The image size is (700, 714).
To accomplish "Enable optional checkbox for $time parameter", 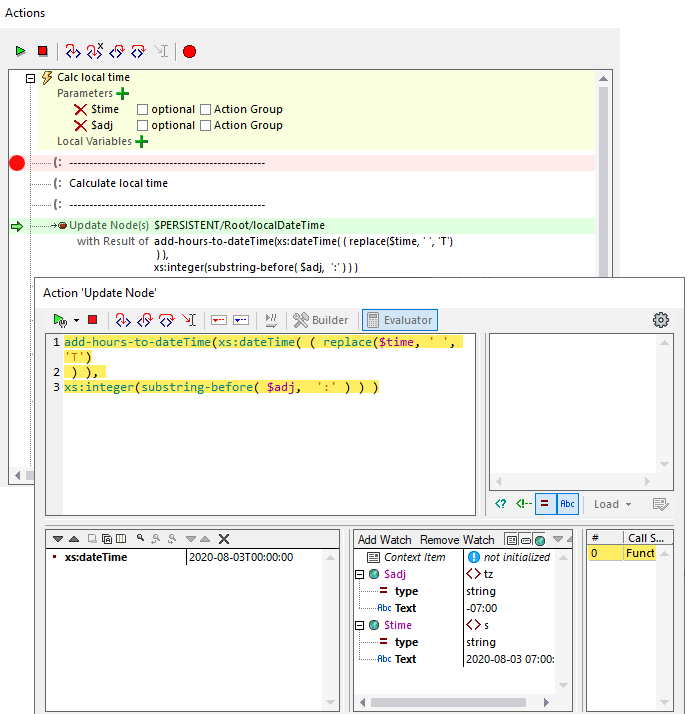I will point(142,110).
